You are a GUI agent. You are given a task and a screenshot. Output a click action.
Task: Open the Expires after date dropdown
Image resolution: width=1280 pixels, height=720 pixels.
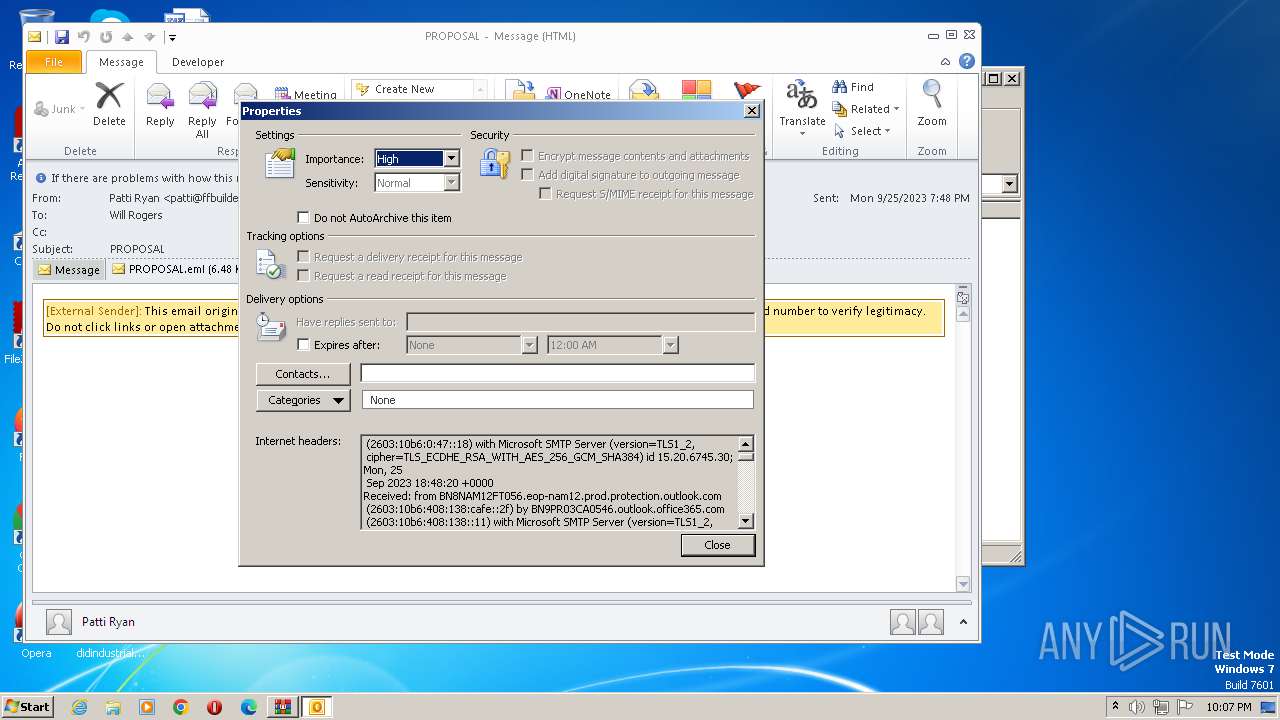point(530,344)
